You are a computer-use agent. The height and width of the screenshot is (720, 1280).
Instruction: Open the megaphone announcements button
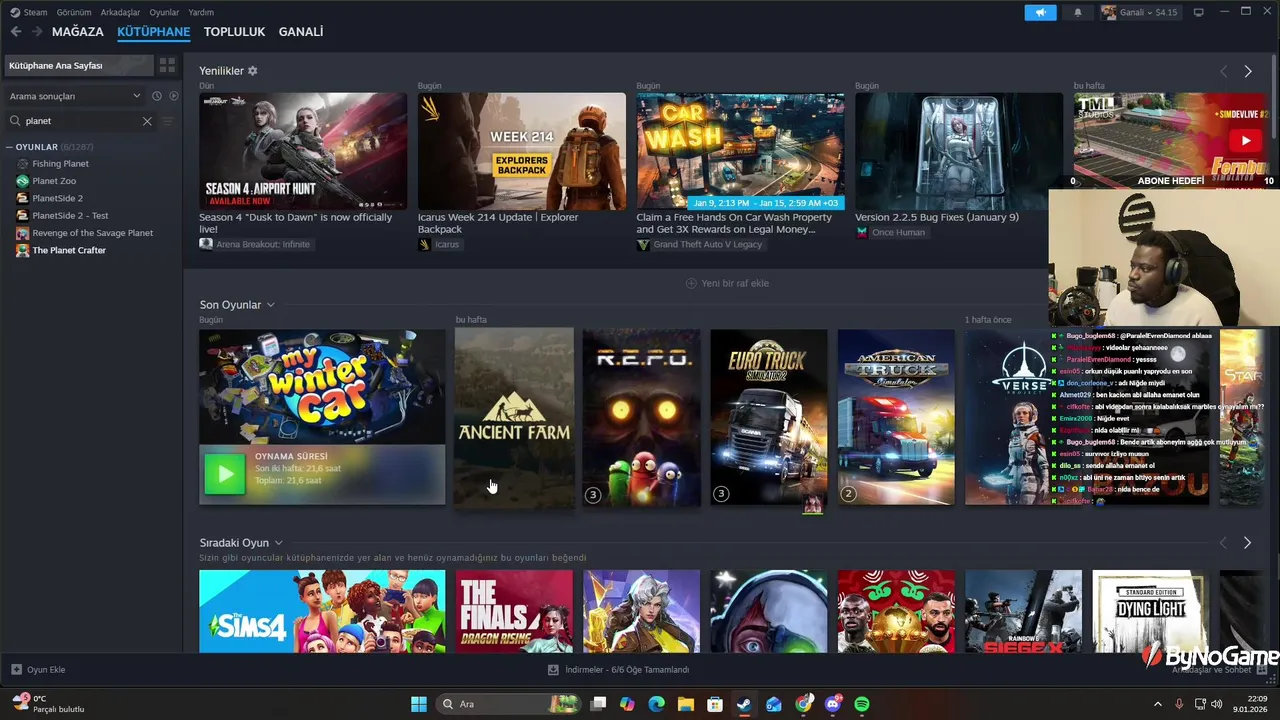[1040, 12]
